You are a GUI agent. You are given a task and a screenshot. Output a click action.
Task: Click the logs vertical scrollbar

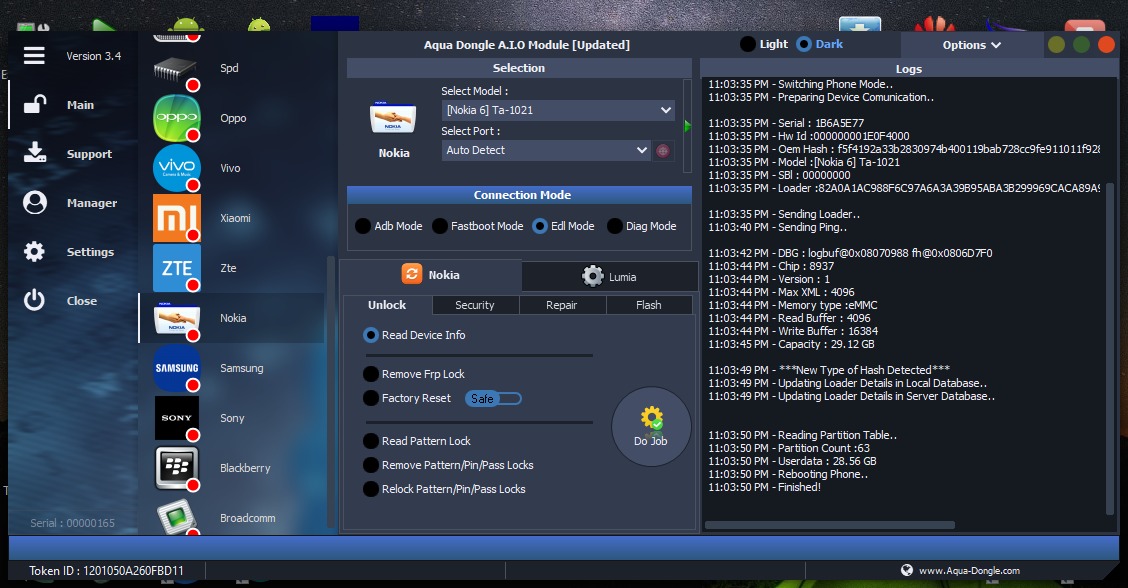(1109, 349)
